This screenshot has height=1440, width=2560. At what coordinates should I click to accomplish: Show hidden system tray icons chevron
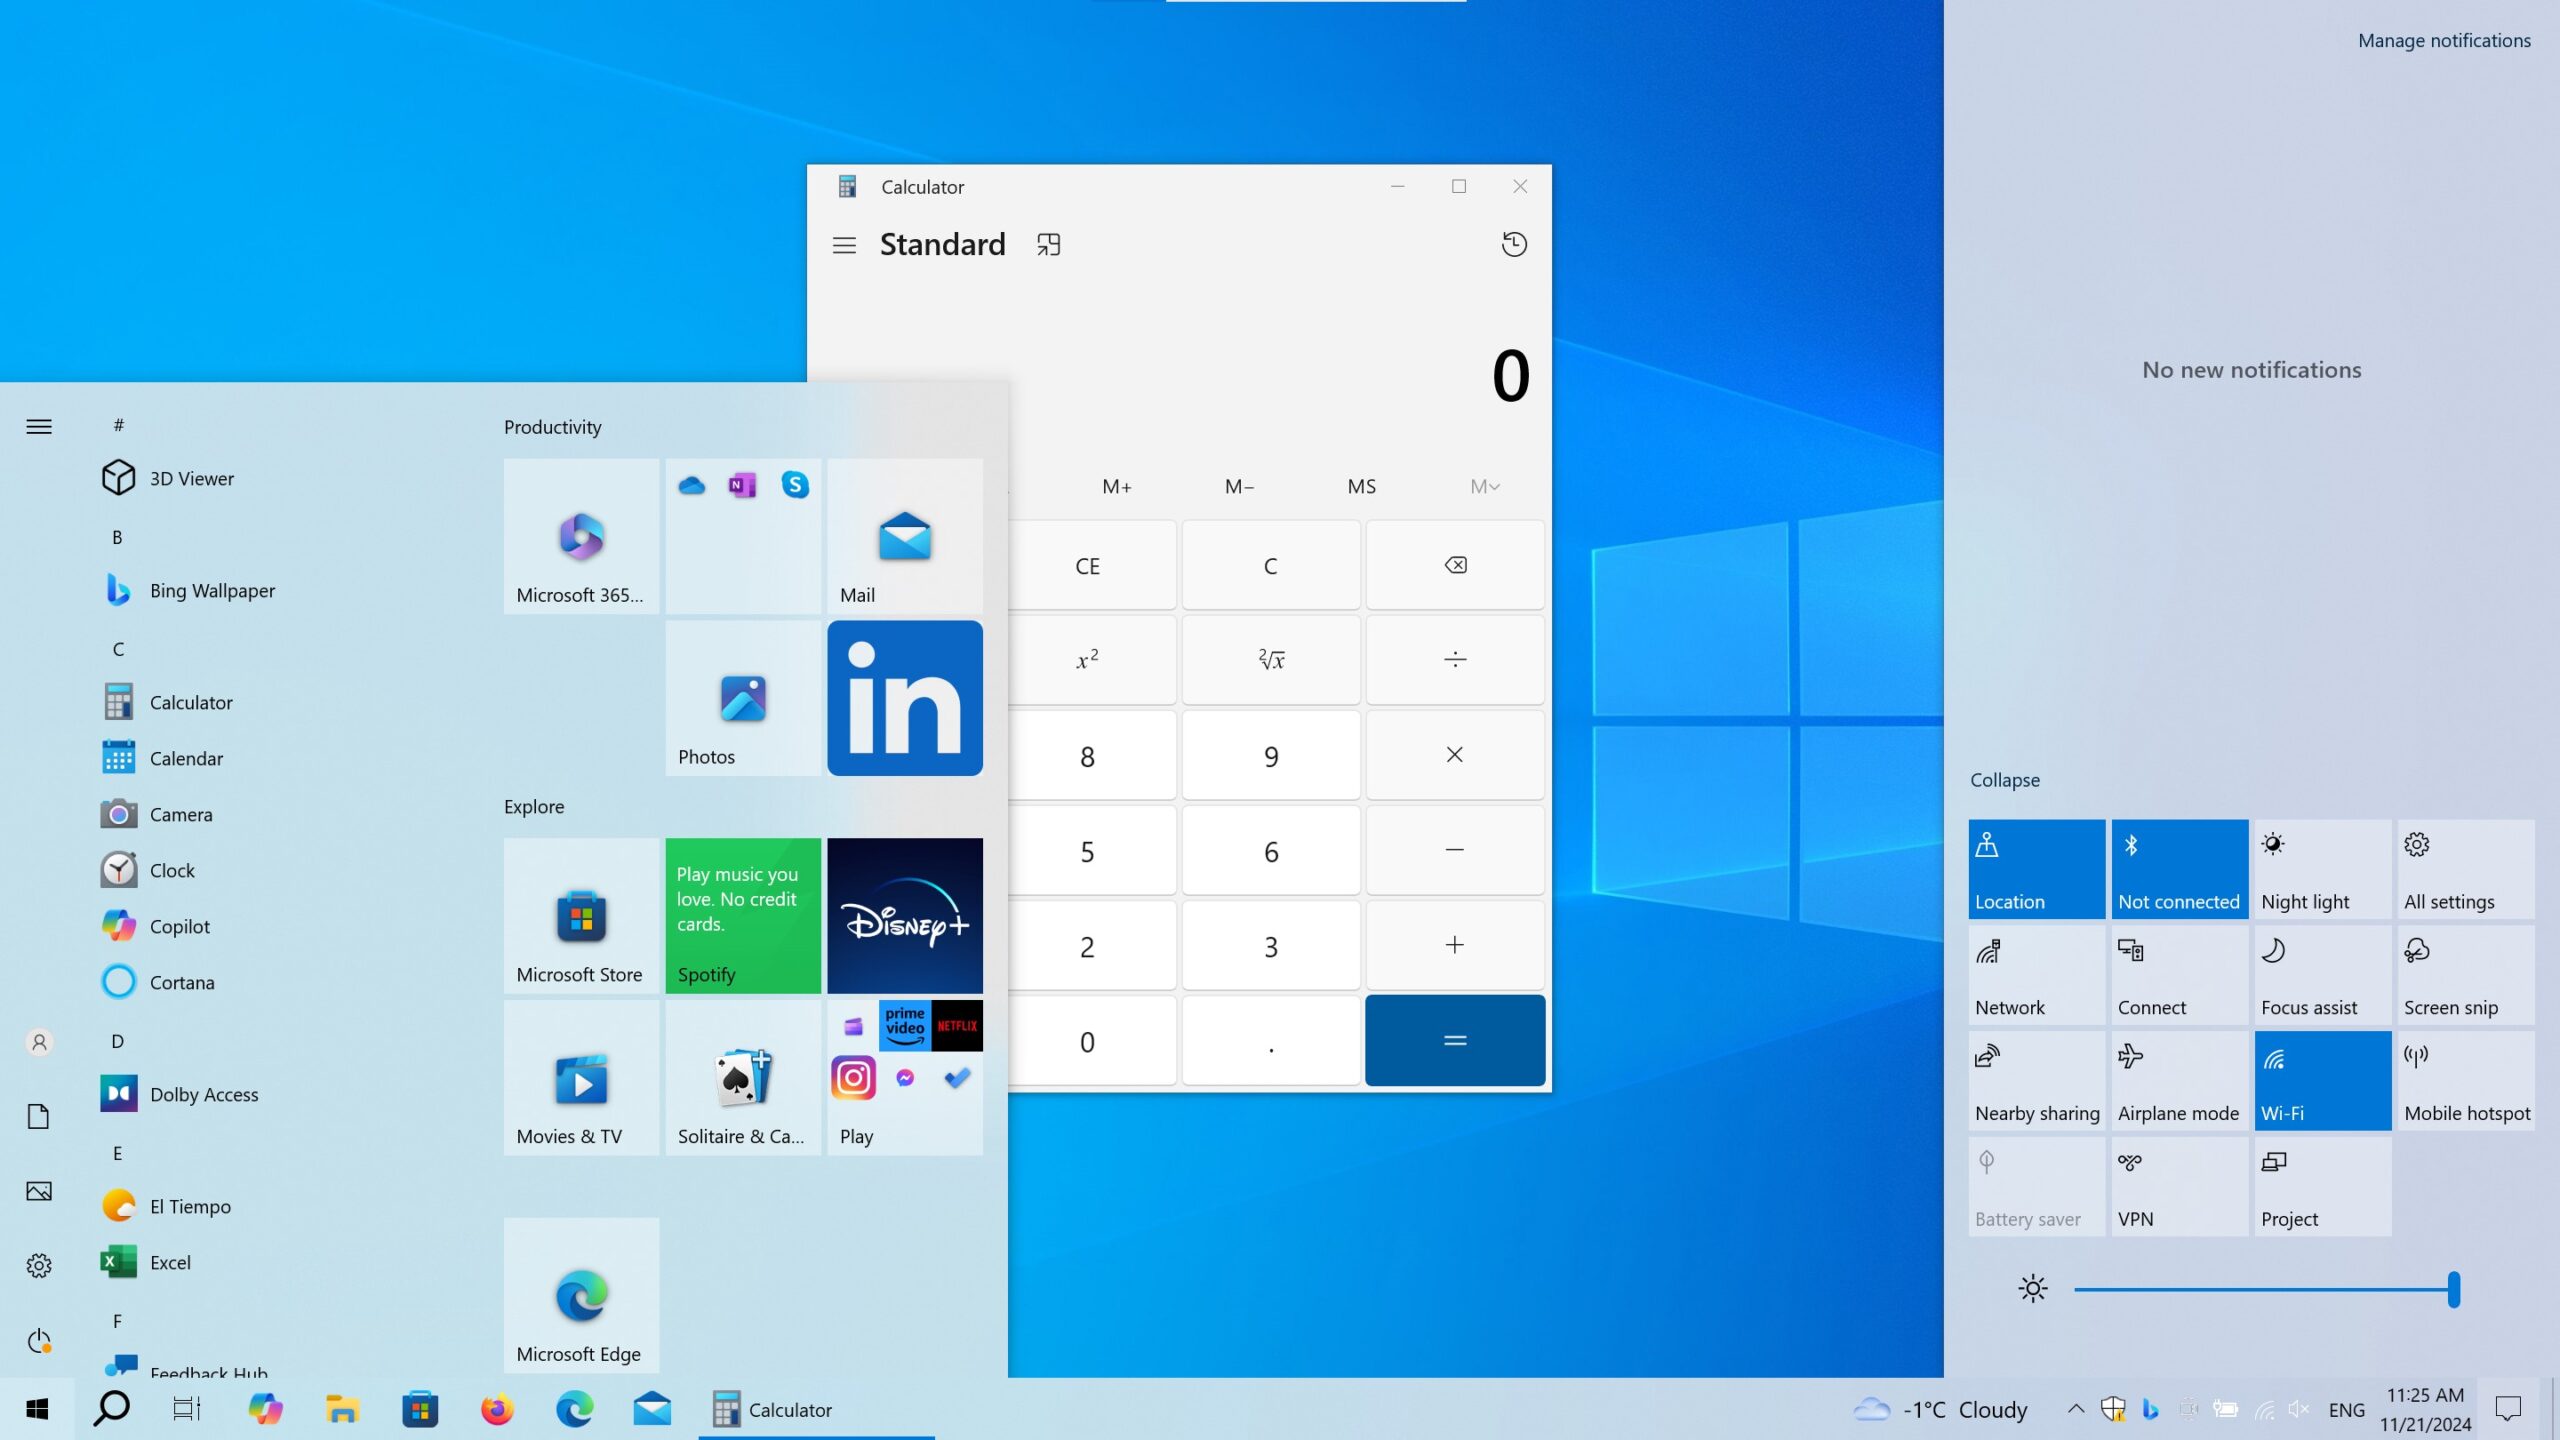click(x=2076, y=1409)
